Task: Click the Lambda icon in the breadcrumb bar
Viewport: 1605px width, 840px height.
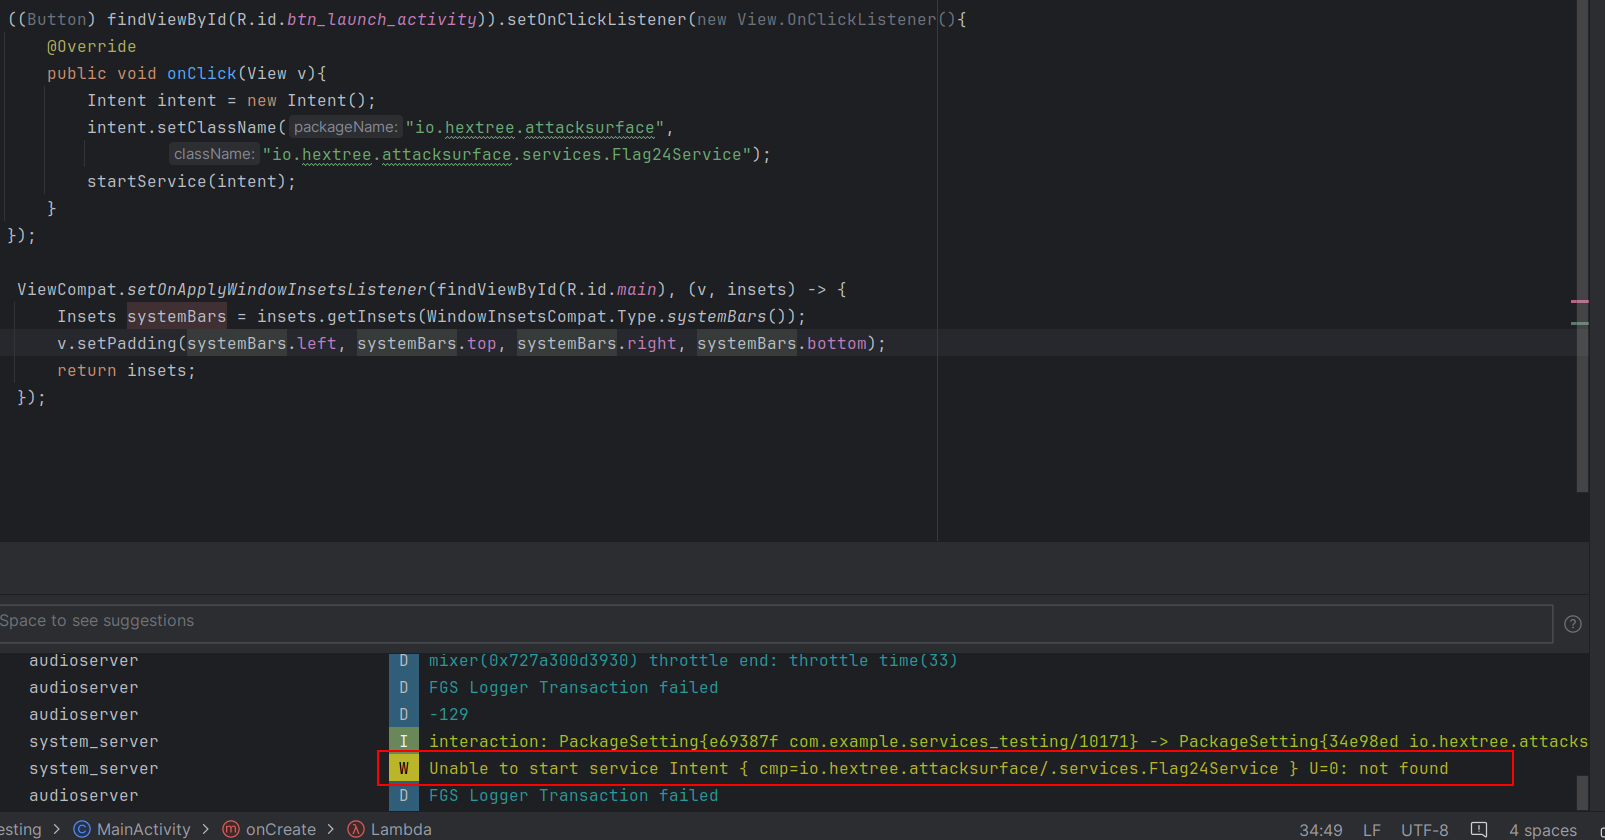Action: [356, 829]
